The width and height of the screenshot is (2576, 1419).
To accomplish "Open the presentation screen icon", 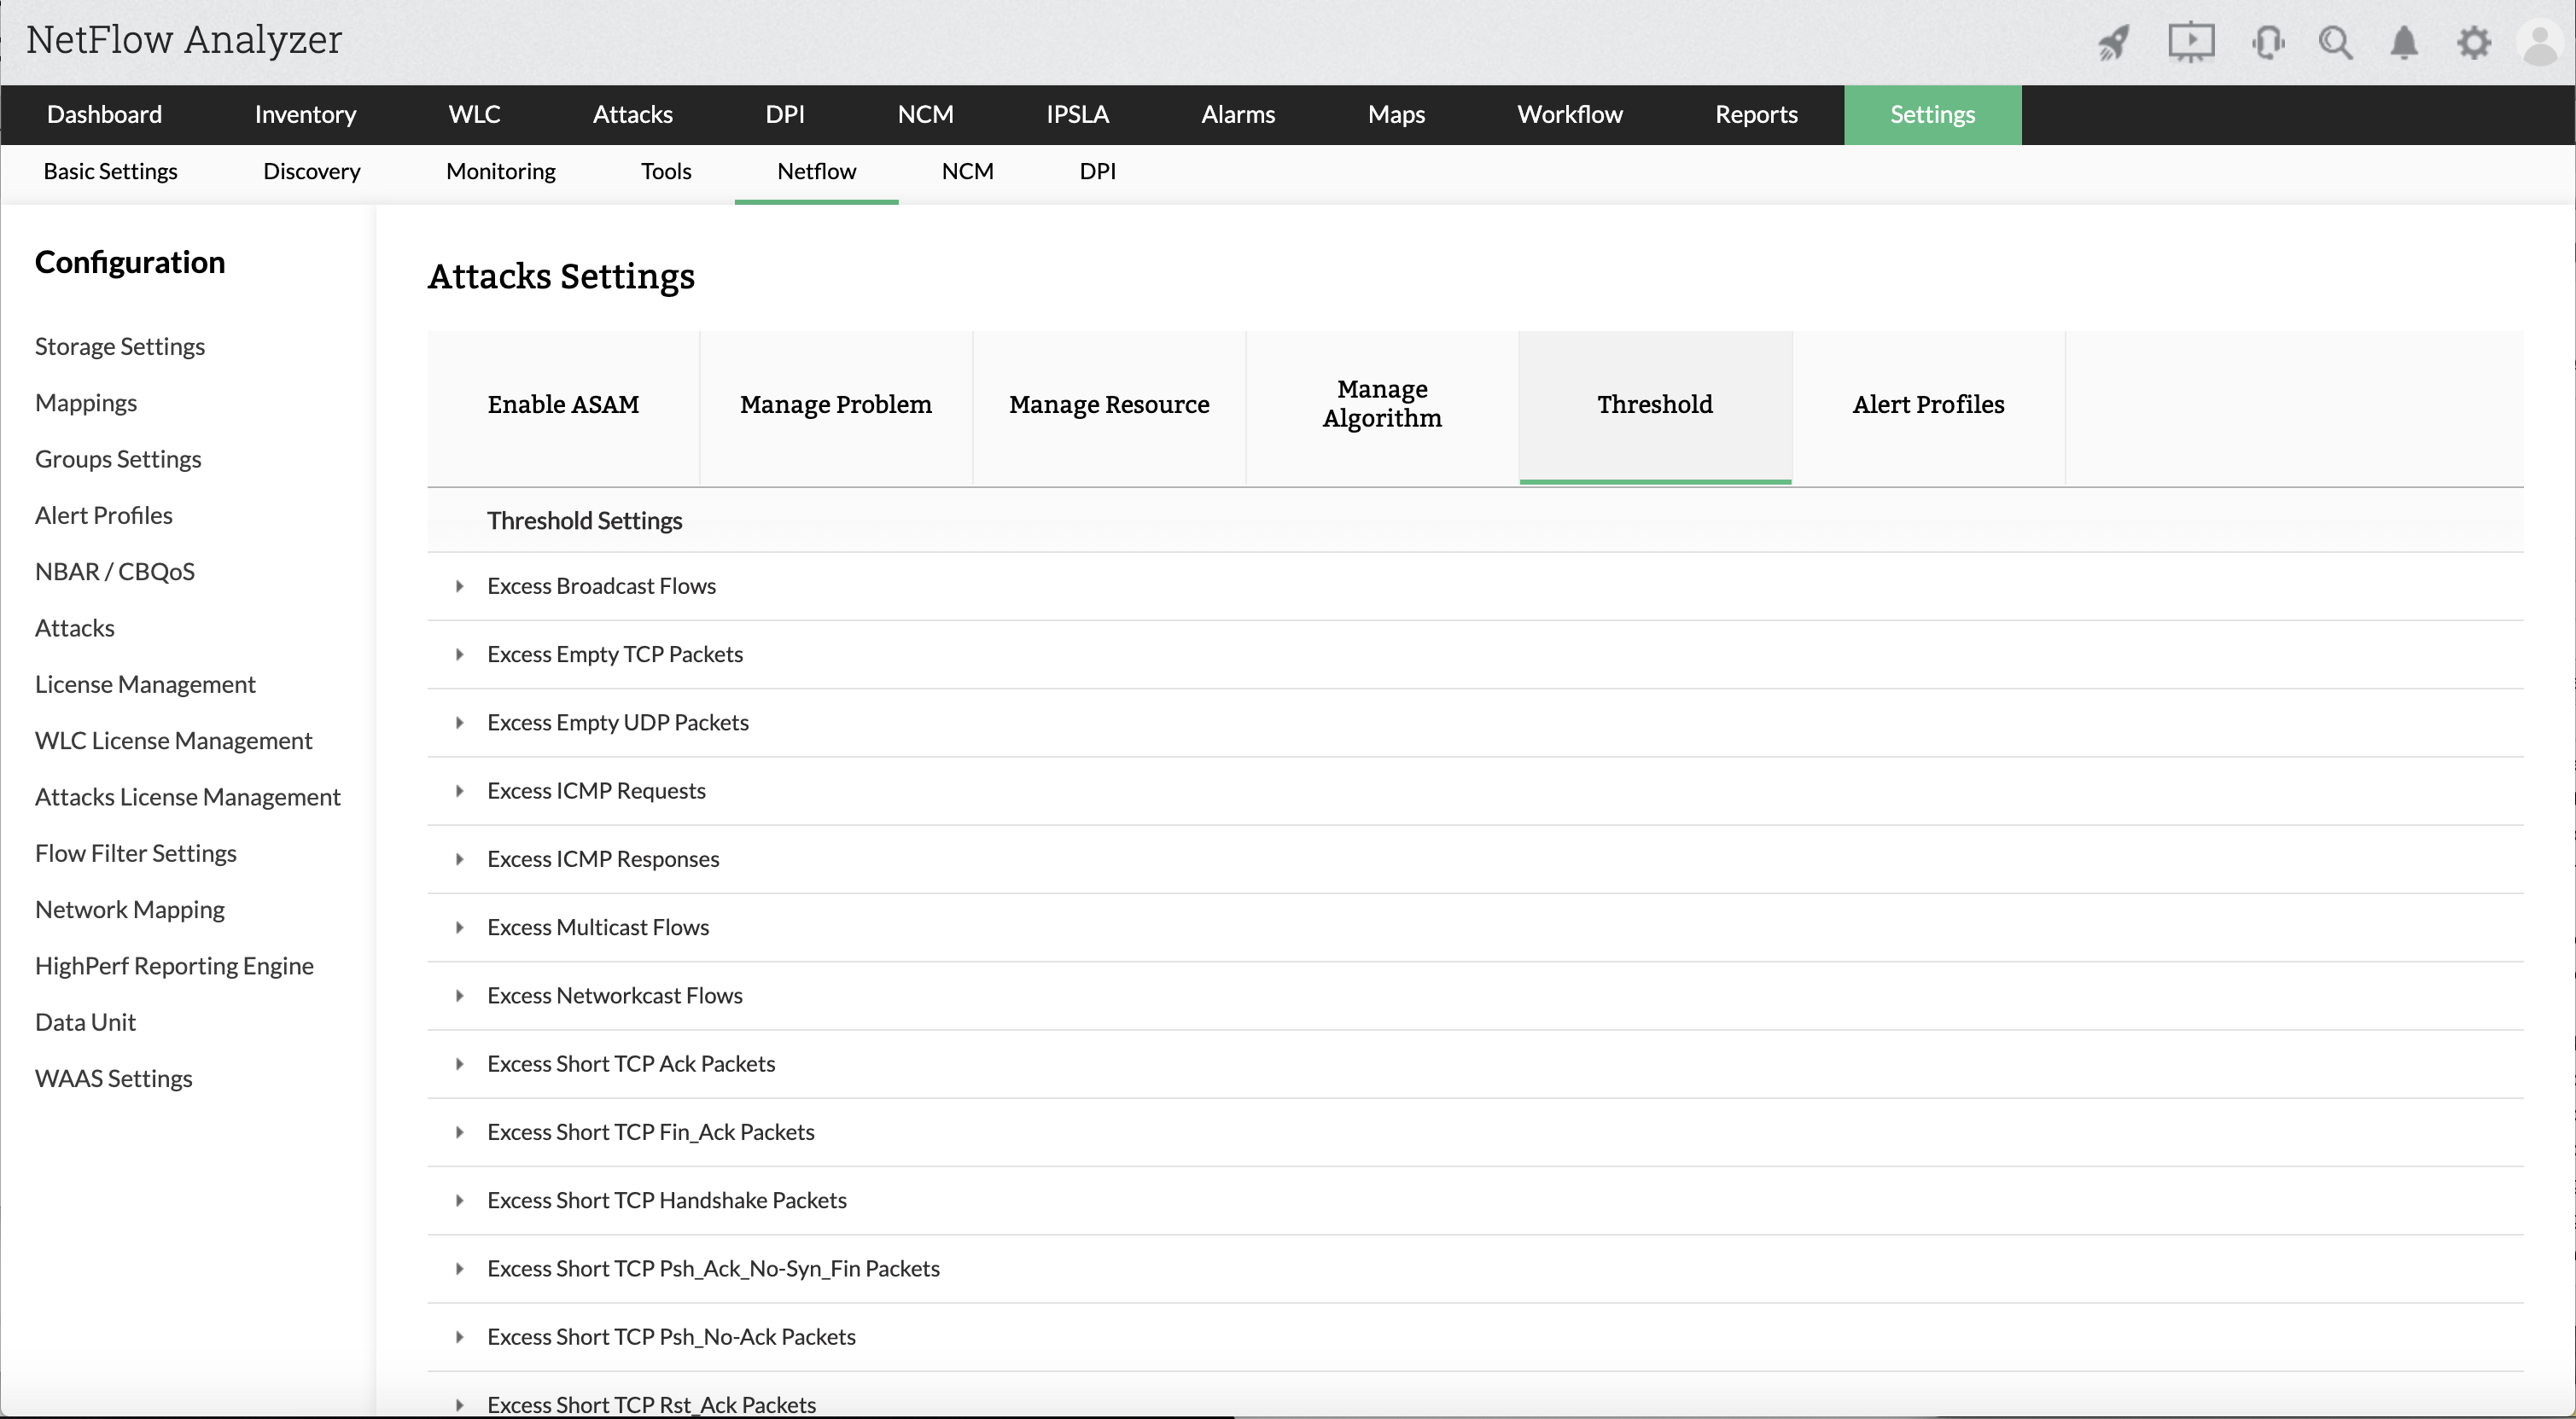I will click(2190, 43).
